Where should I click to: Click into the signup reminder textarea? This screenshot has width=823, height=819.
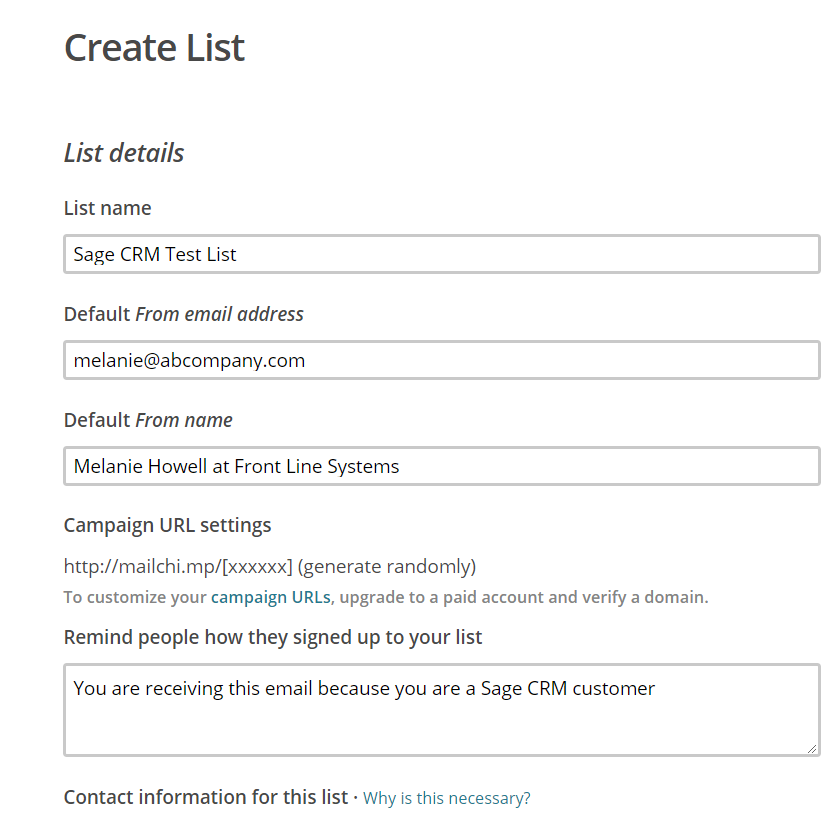click(x=441, y=710)
